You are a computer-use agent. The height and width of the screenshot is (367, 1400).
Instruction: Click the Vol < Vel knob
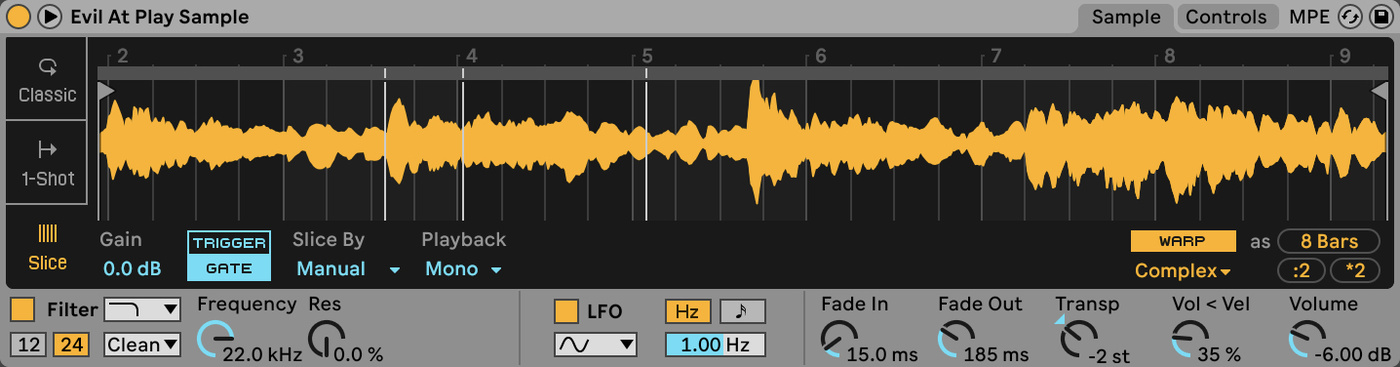[x=1189, y=340]
